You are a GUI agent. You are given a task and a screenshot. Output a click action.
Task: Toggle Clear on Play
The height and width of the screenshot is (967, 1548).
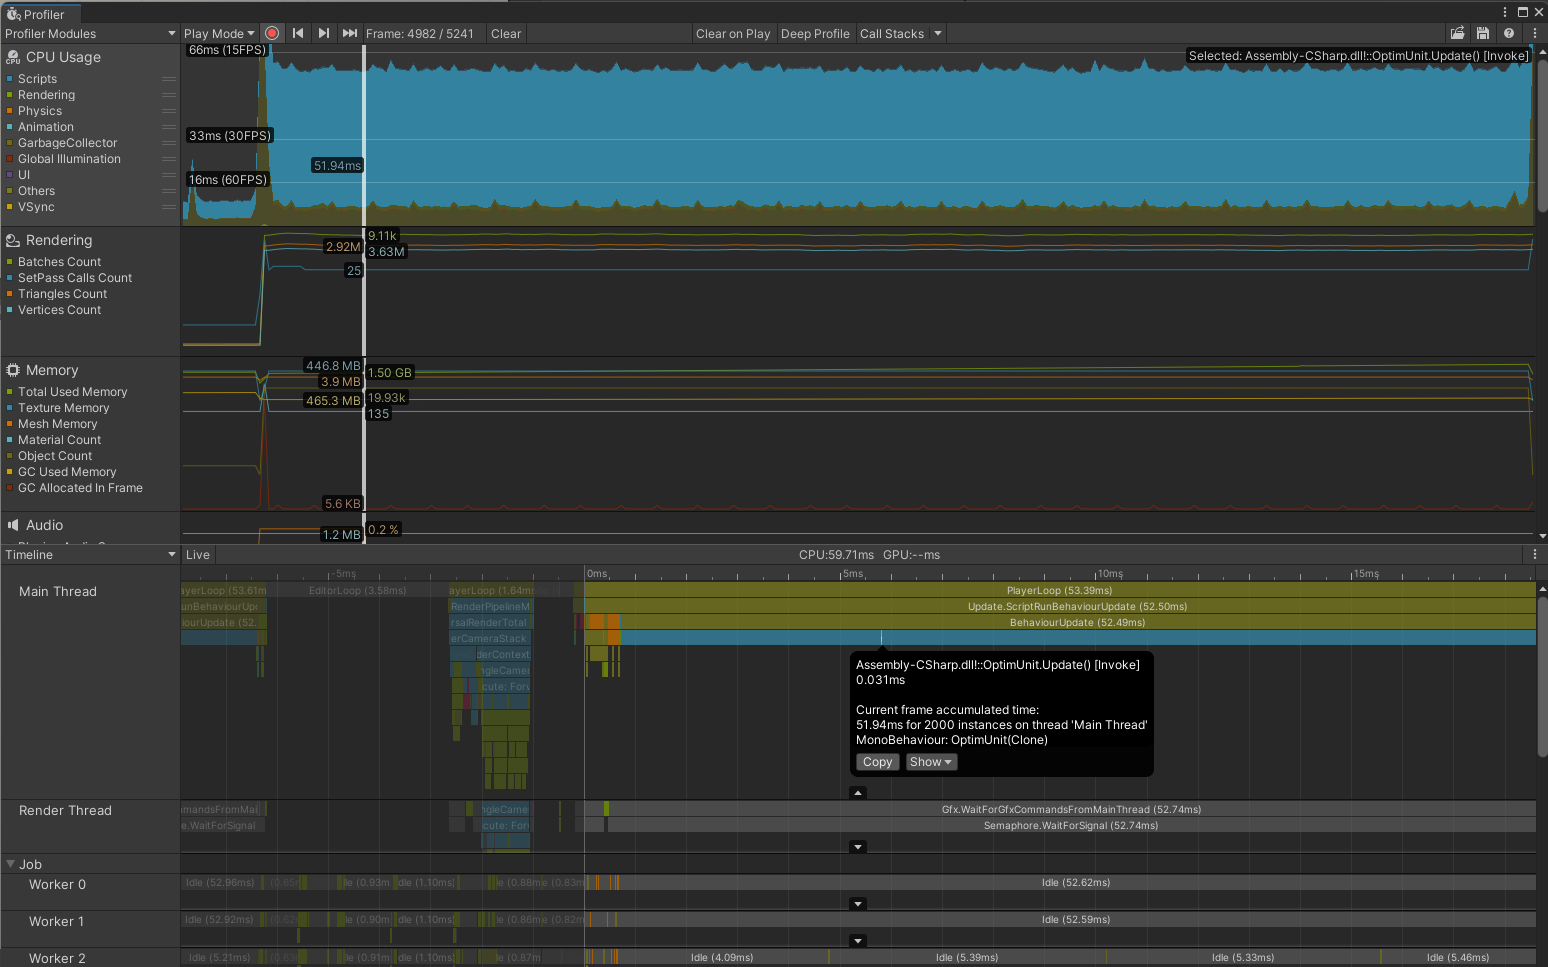732,33
